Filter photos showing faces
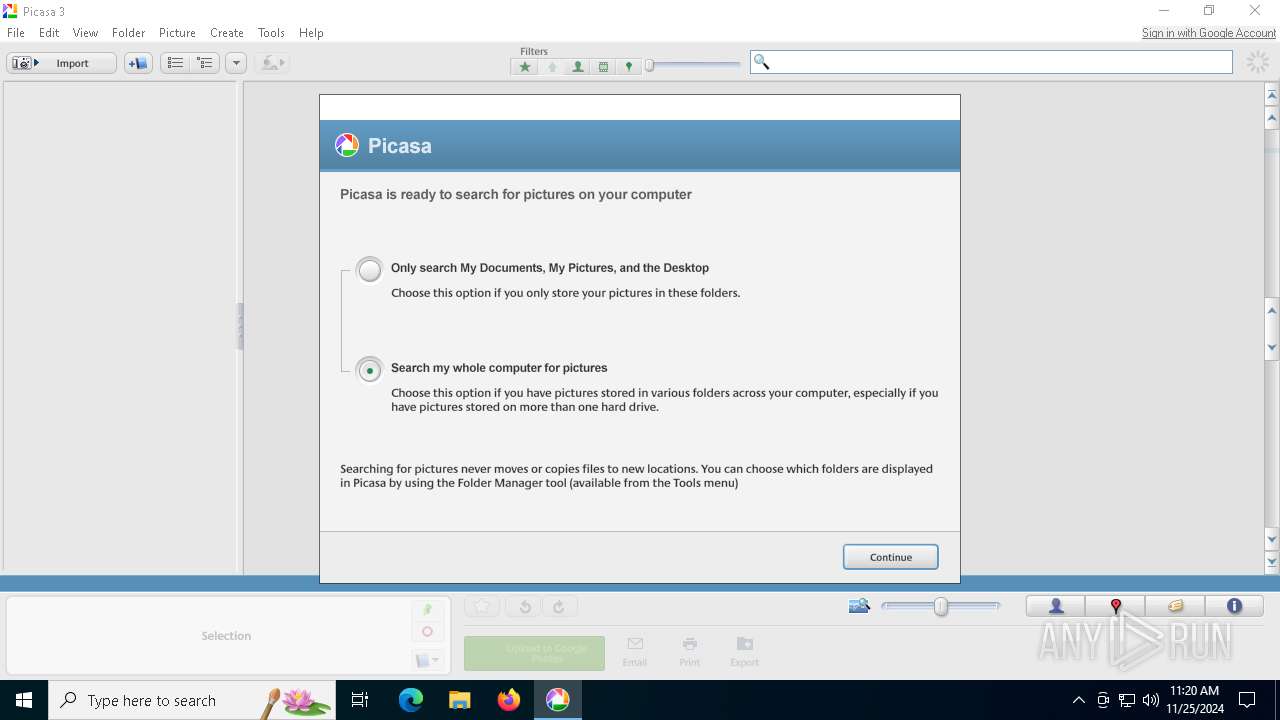 tap(577, 67)
